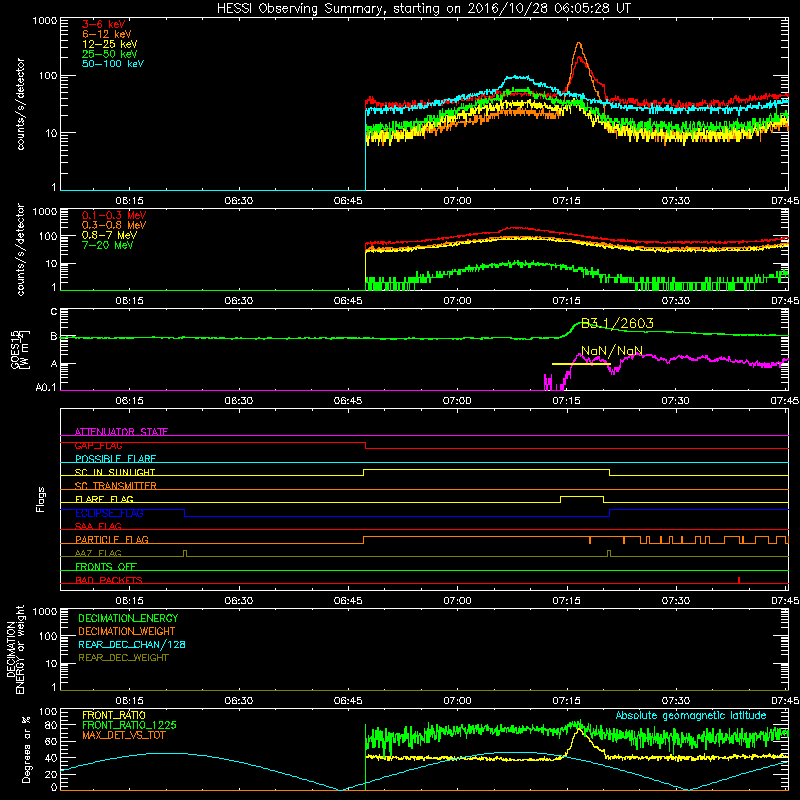The image size is (800, 800).
Task: Click the 0.8-7 MeV legend label
Action: pos(109,235)
